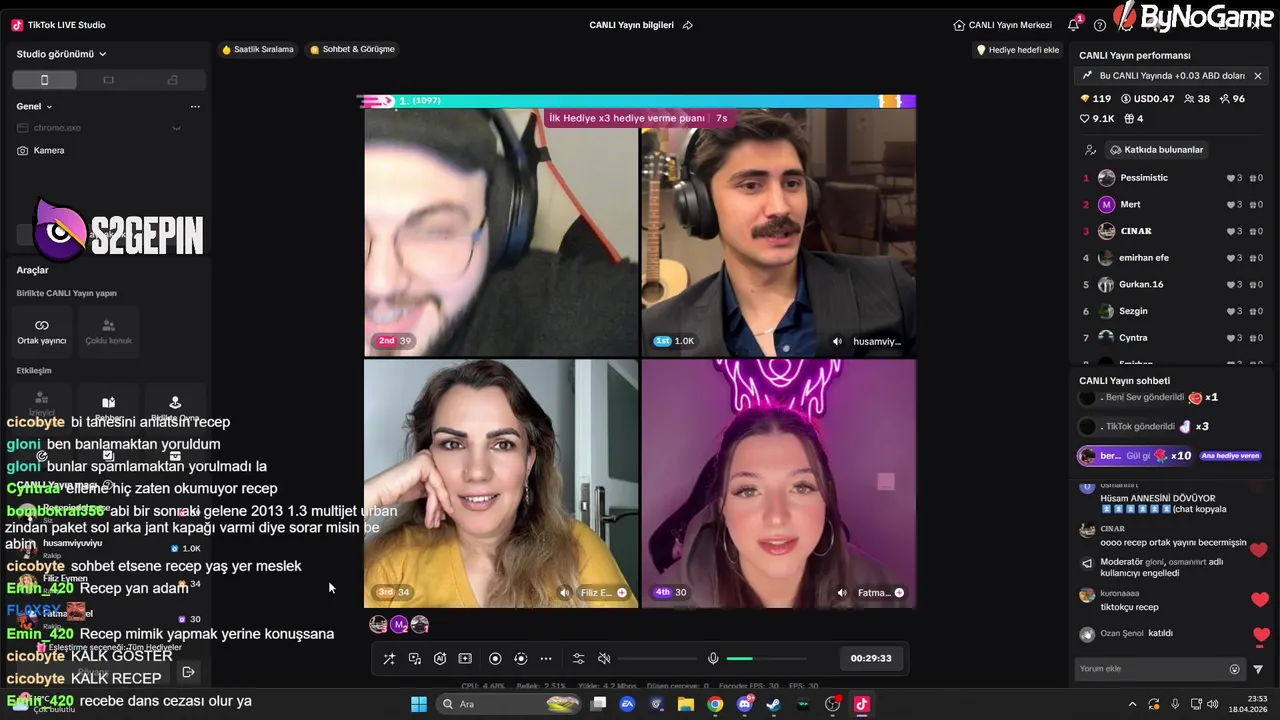The width and height of the screenshot is (1280, 720).
Task: Start recording with the record circle icon
Action: (x=495, y=659)
